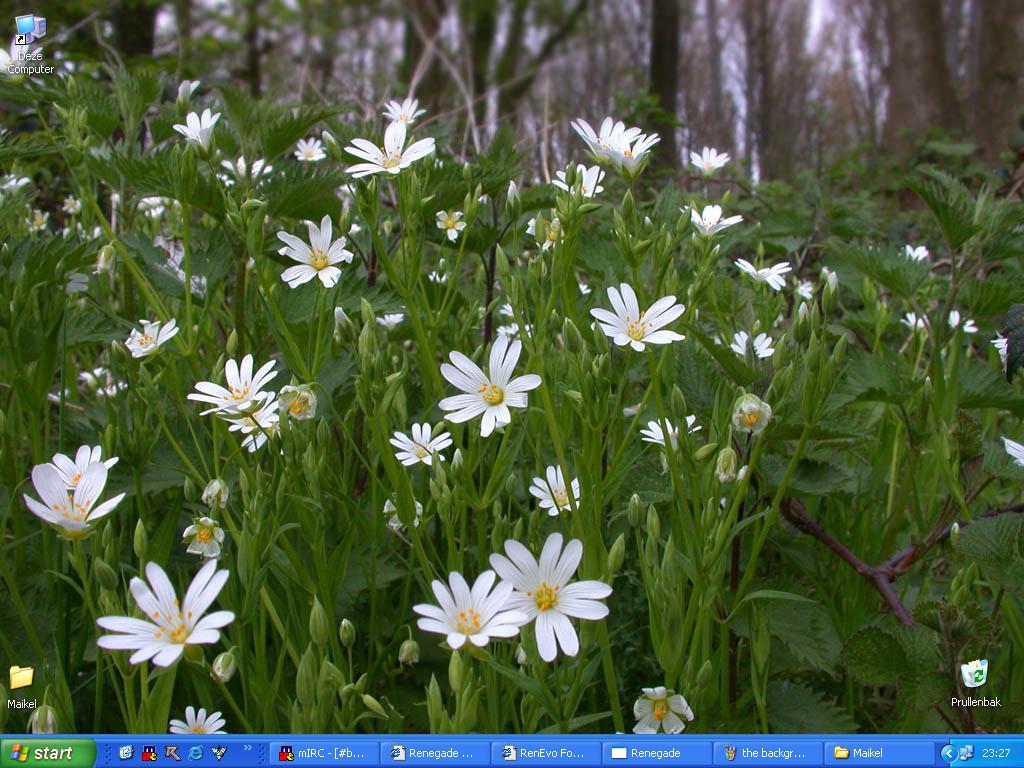Launch Internet Explorer from Quick Launch
This screenshot has width=1024, height=768.
point(195,753)
